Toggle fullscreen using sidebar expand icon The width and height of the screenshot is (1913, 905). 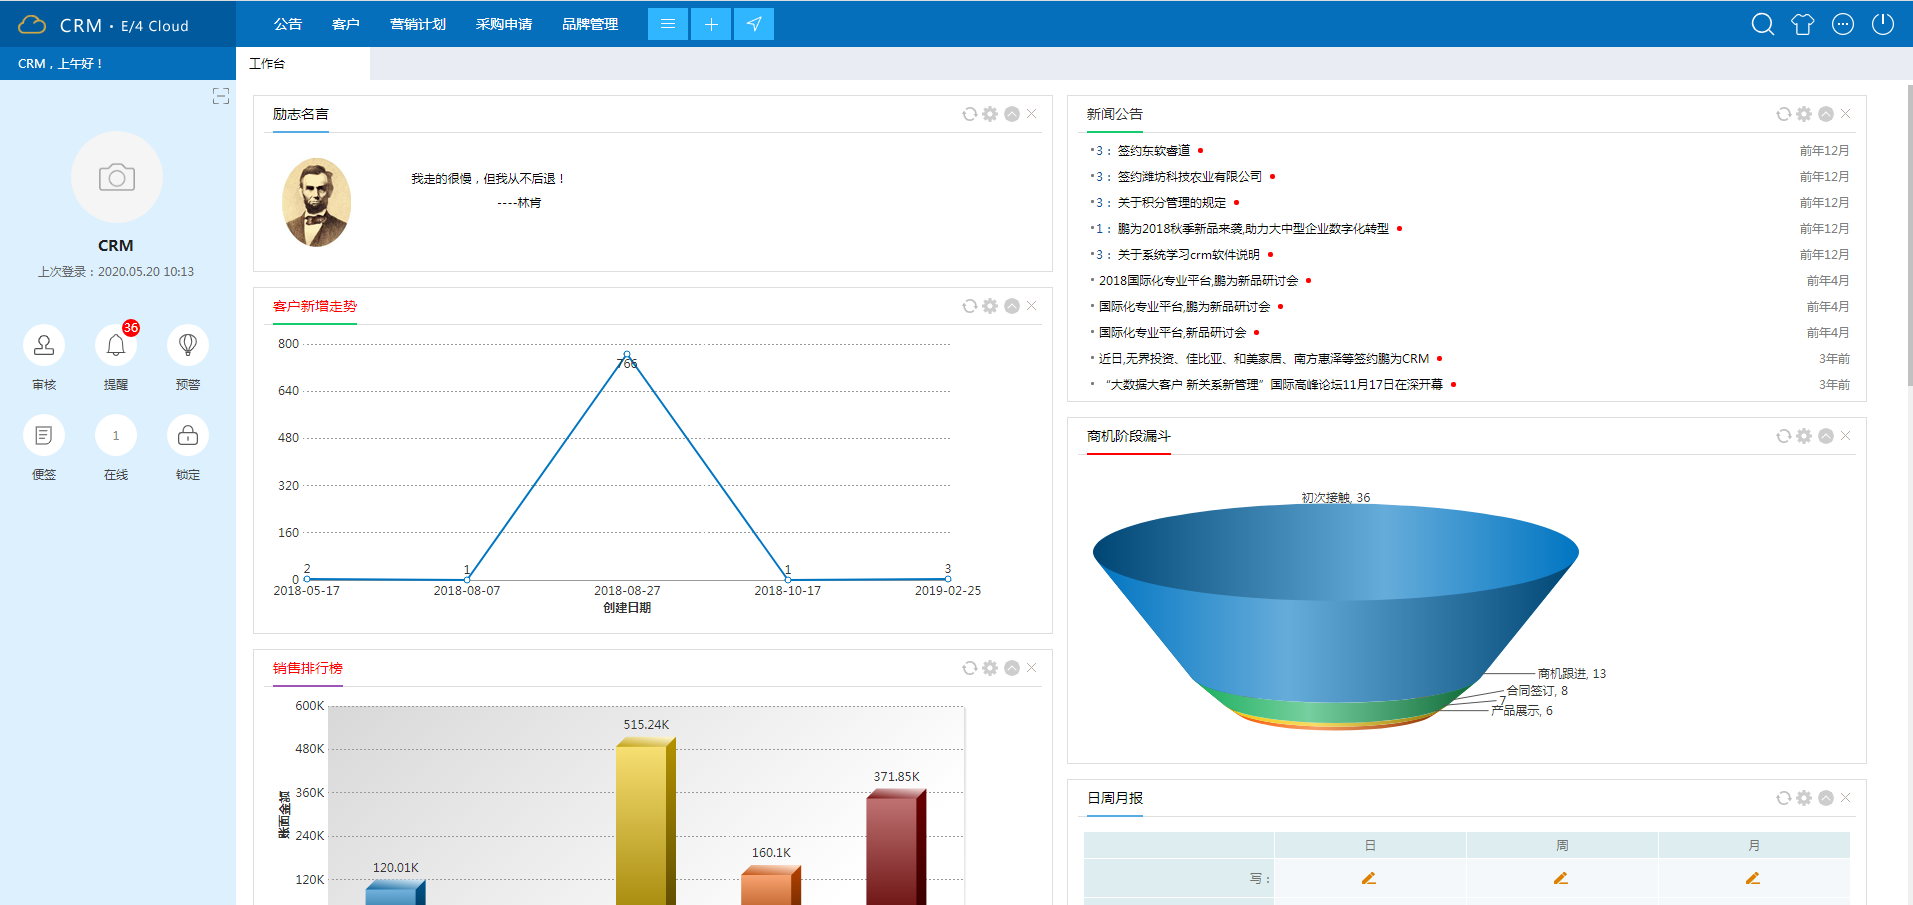pyautogui.click(x=221, y=96)
